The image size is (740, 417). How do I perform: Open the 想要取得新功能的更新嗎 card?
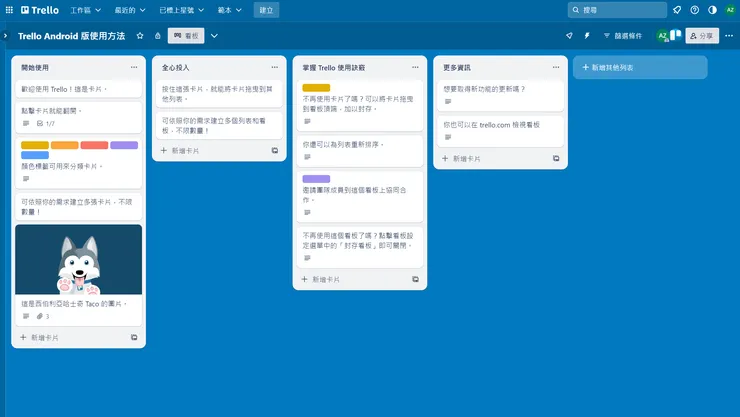500,96
